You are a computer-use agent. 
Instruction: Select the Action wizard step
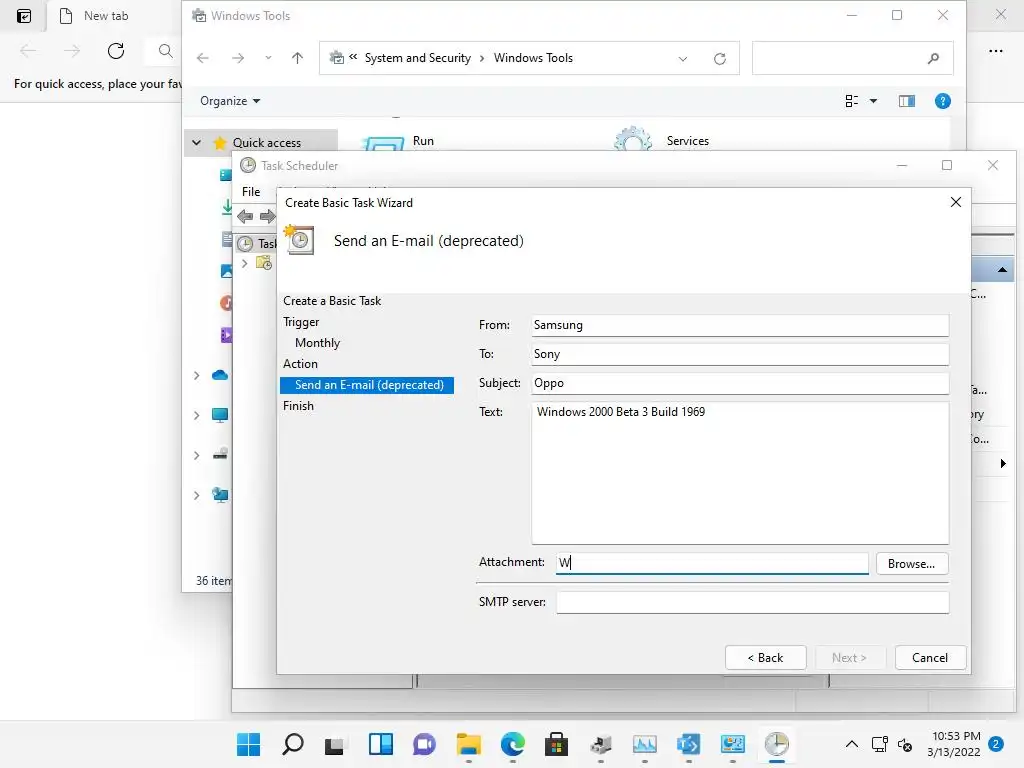pos(300,364)
